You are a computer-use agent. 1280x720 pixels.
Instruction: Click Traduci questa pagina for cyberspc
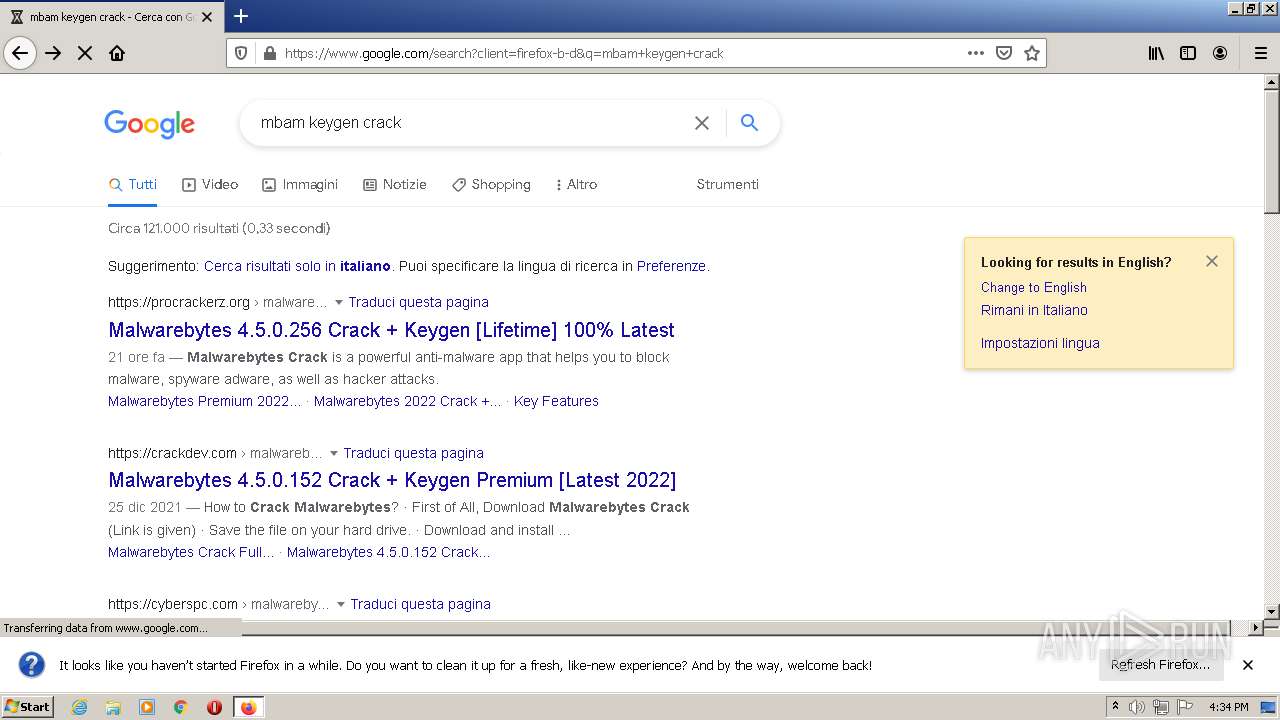[420, 604]
